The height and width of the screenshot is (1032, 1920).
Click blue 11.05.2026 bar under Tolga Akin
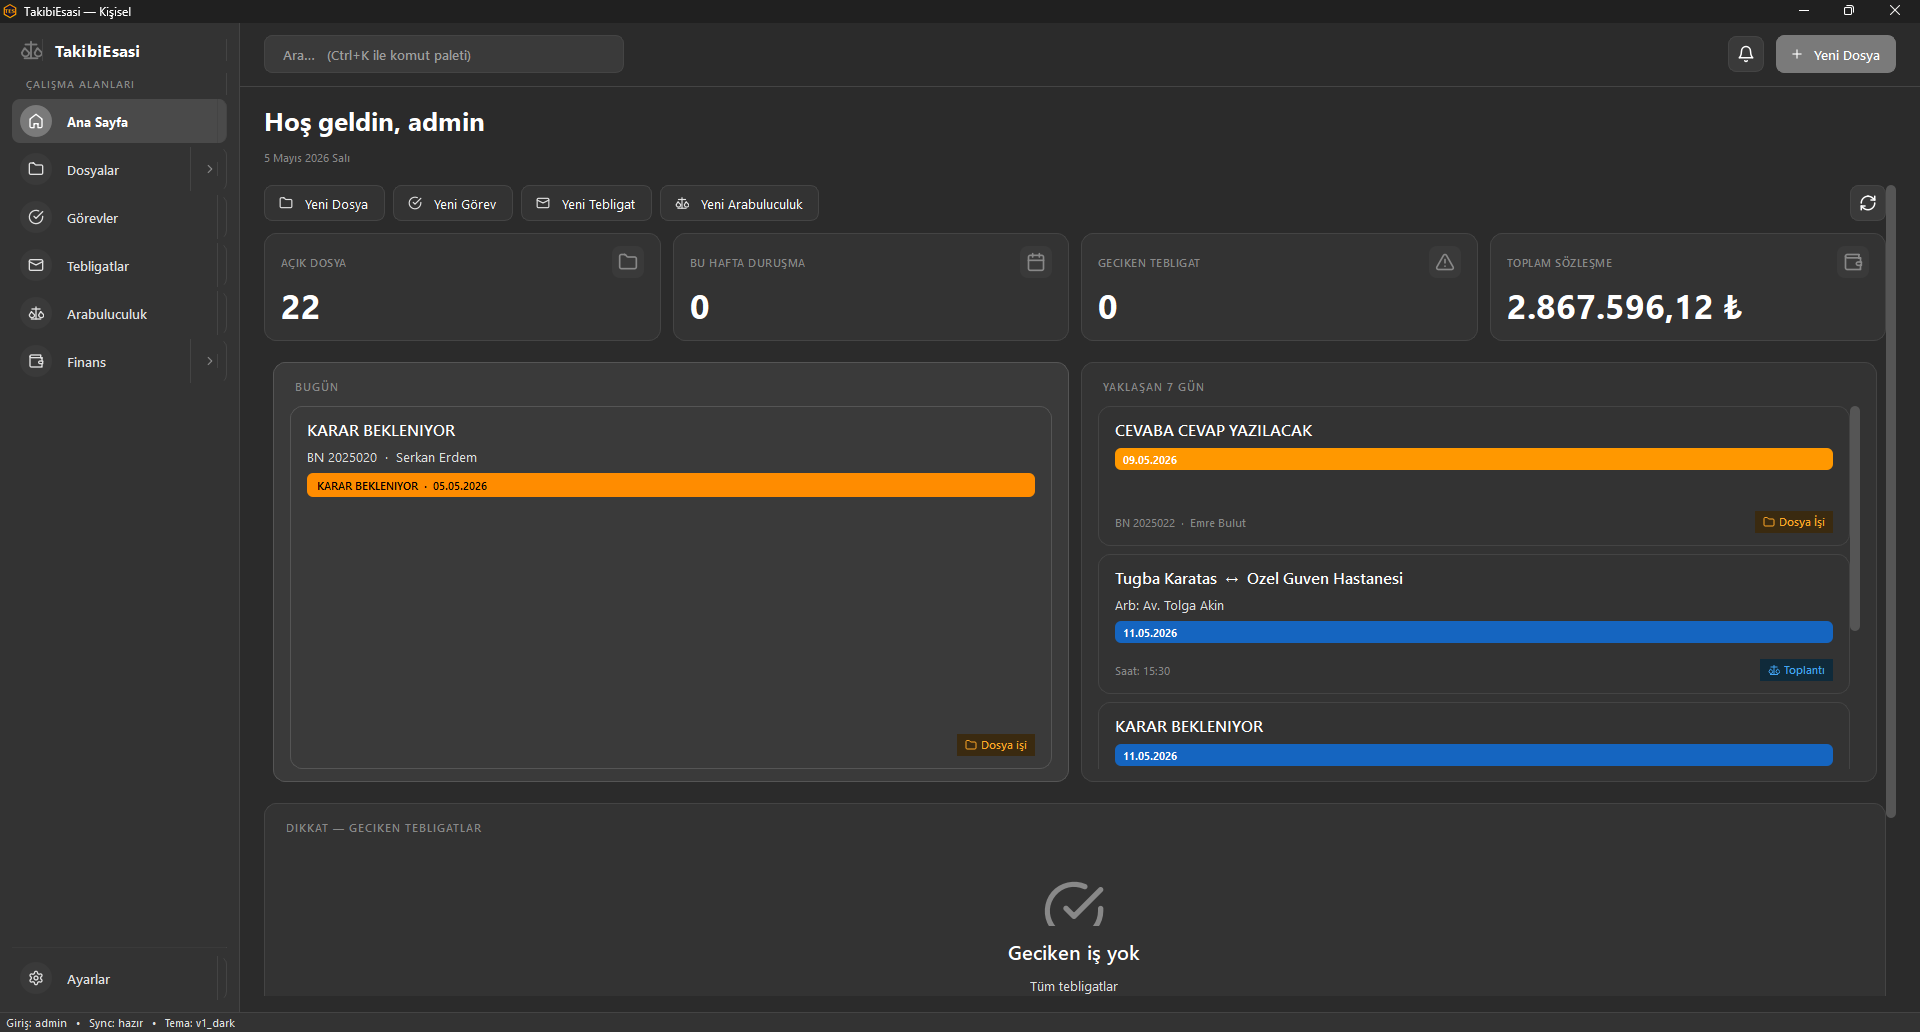click(x=1474, y=632)
